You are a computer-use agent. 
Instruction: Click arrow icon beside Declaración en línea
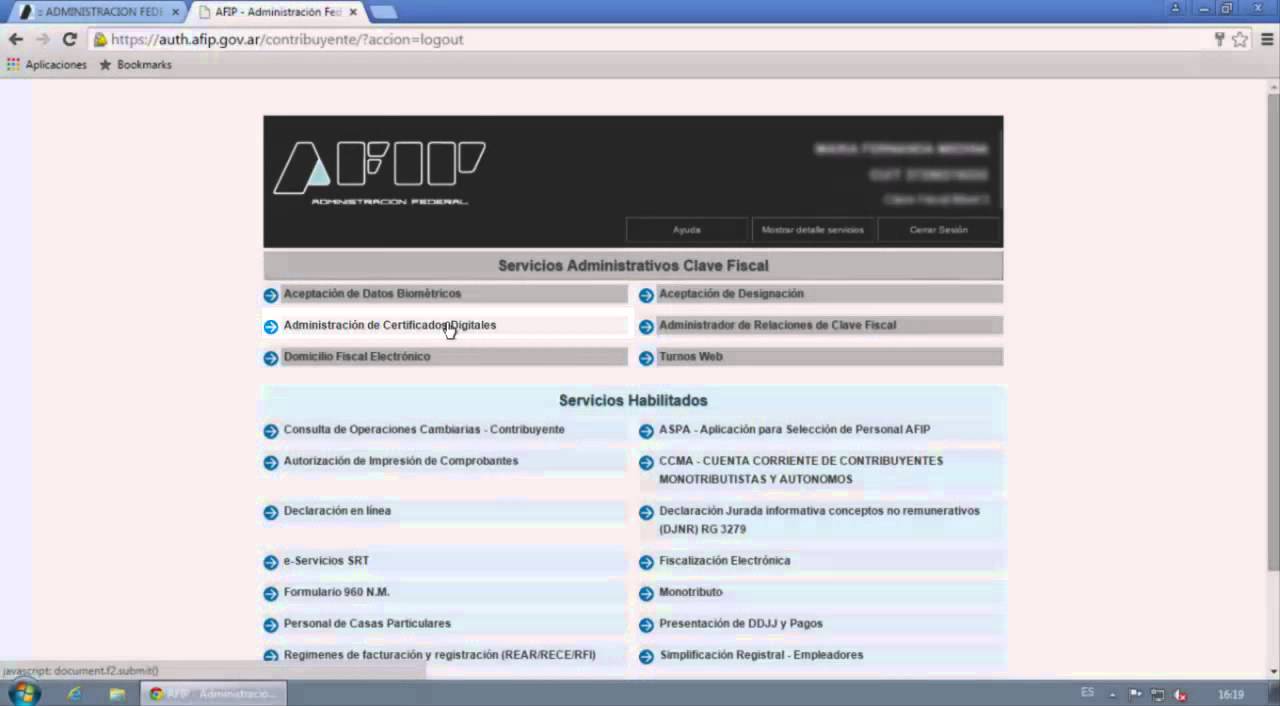pyautogui.click(x=271, y=512)
